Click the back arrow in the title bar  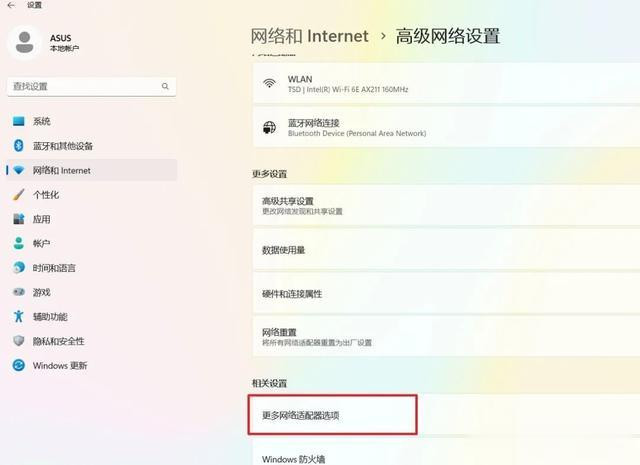[x=11, y=5]
